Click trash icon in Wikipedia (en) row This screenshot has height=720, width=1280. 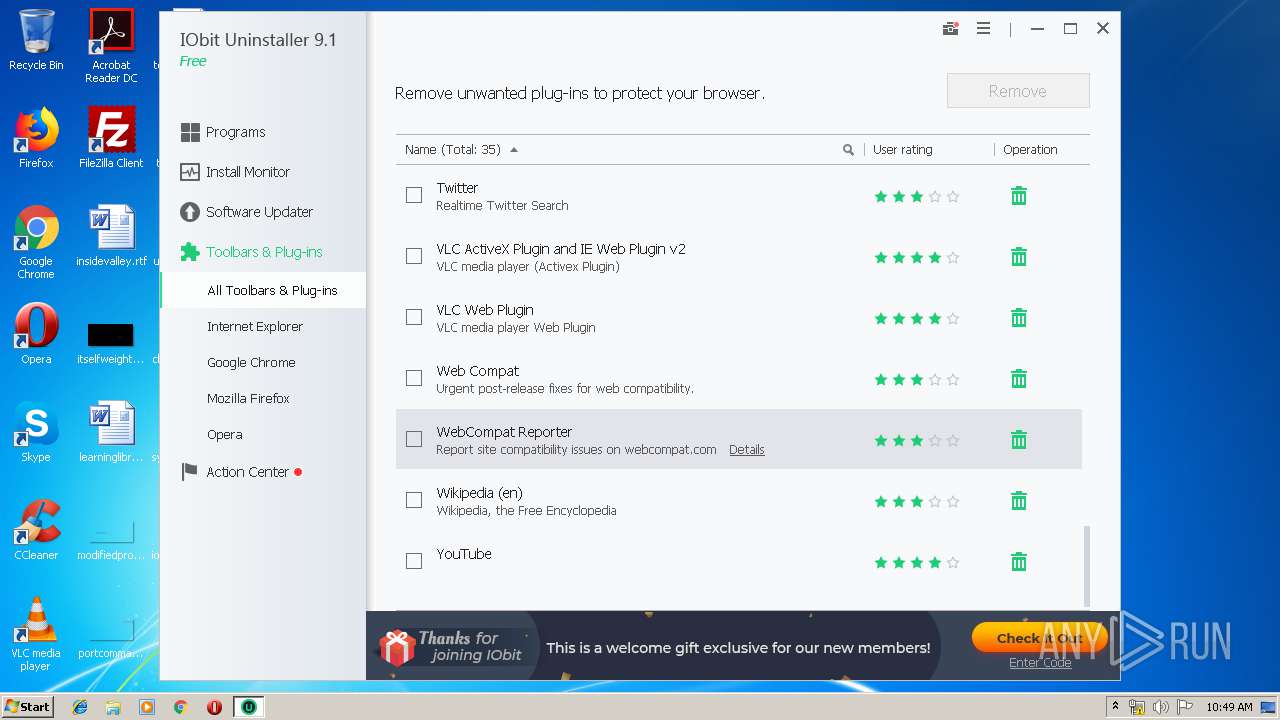[x=1018, y=501]
